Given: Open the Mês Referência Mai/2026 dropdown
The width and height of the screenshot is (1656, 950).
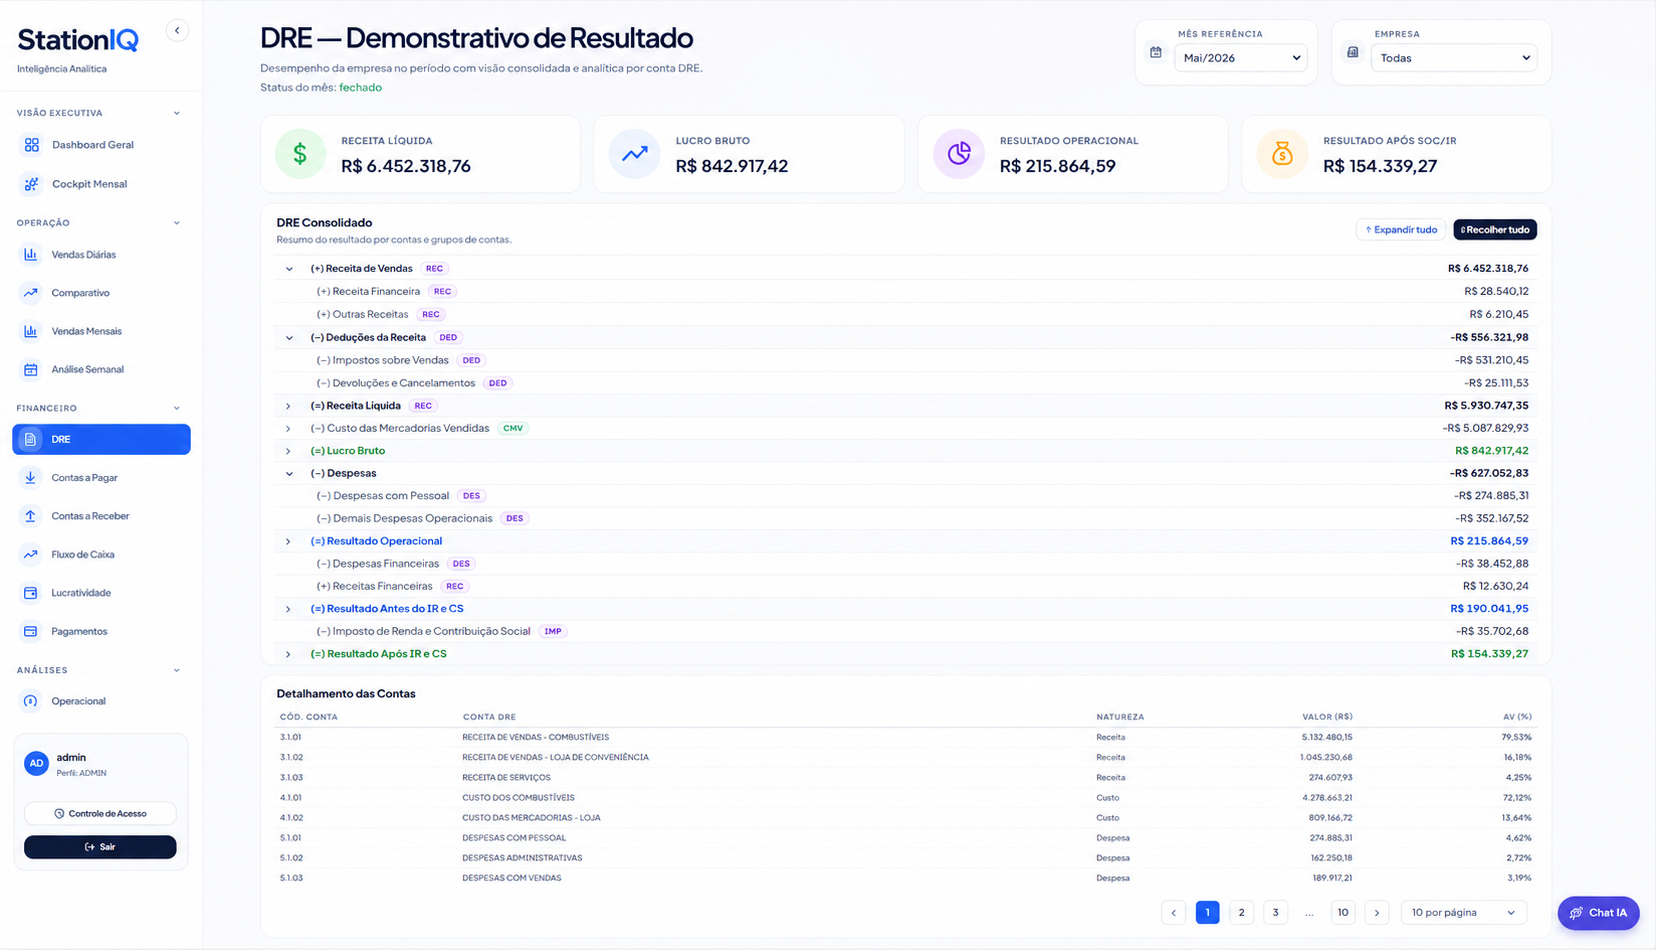Looking at the screenshot, I should (1241, 58).
